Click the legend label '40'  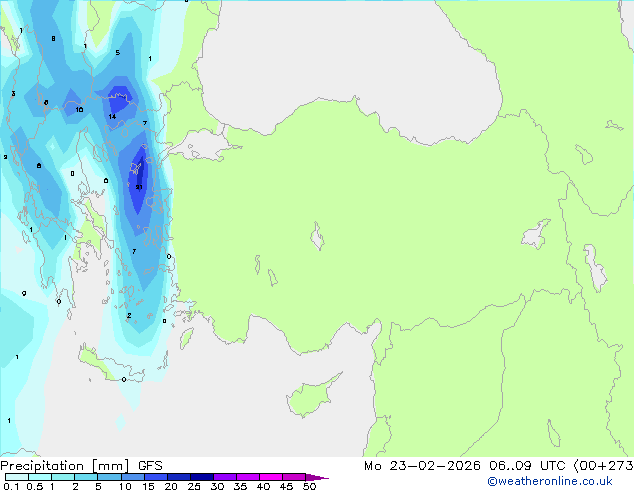pos(263,486)
